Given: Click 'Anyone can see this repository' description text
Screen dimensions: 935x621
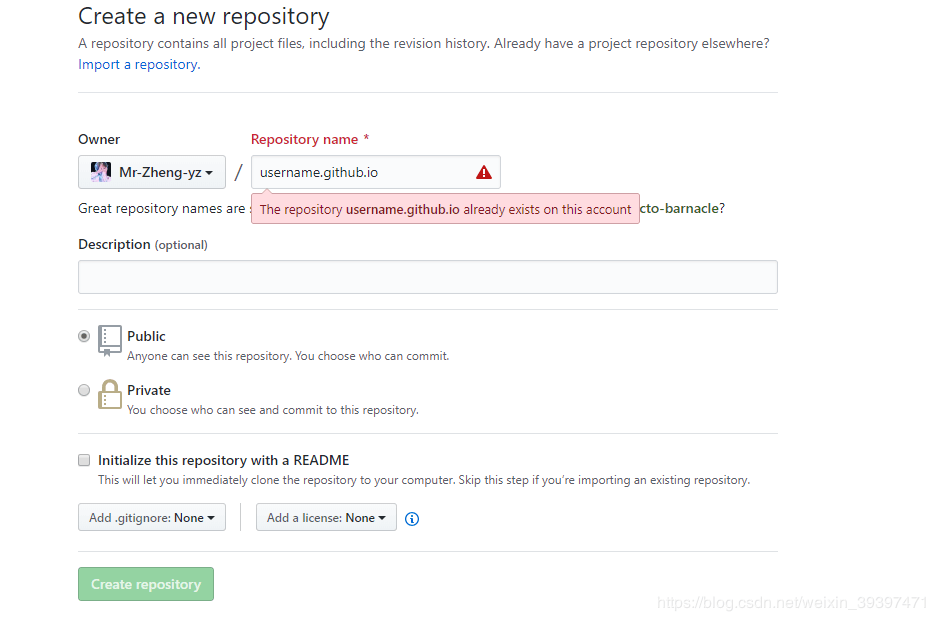Looking at the screenshot, I should pyautogui.click(x=288, y=356).
